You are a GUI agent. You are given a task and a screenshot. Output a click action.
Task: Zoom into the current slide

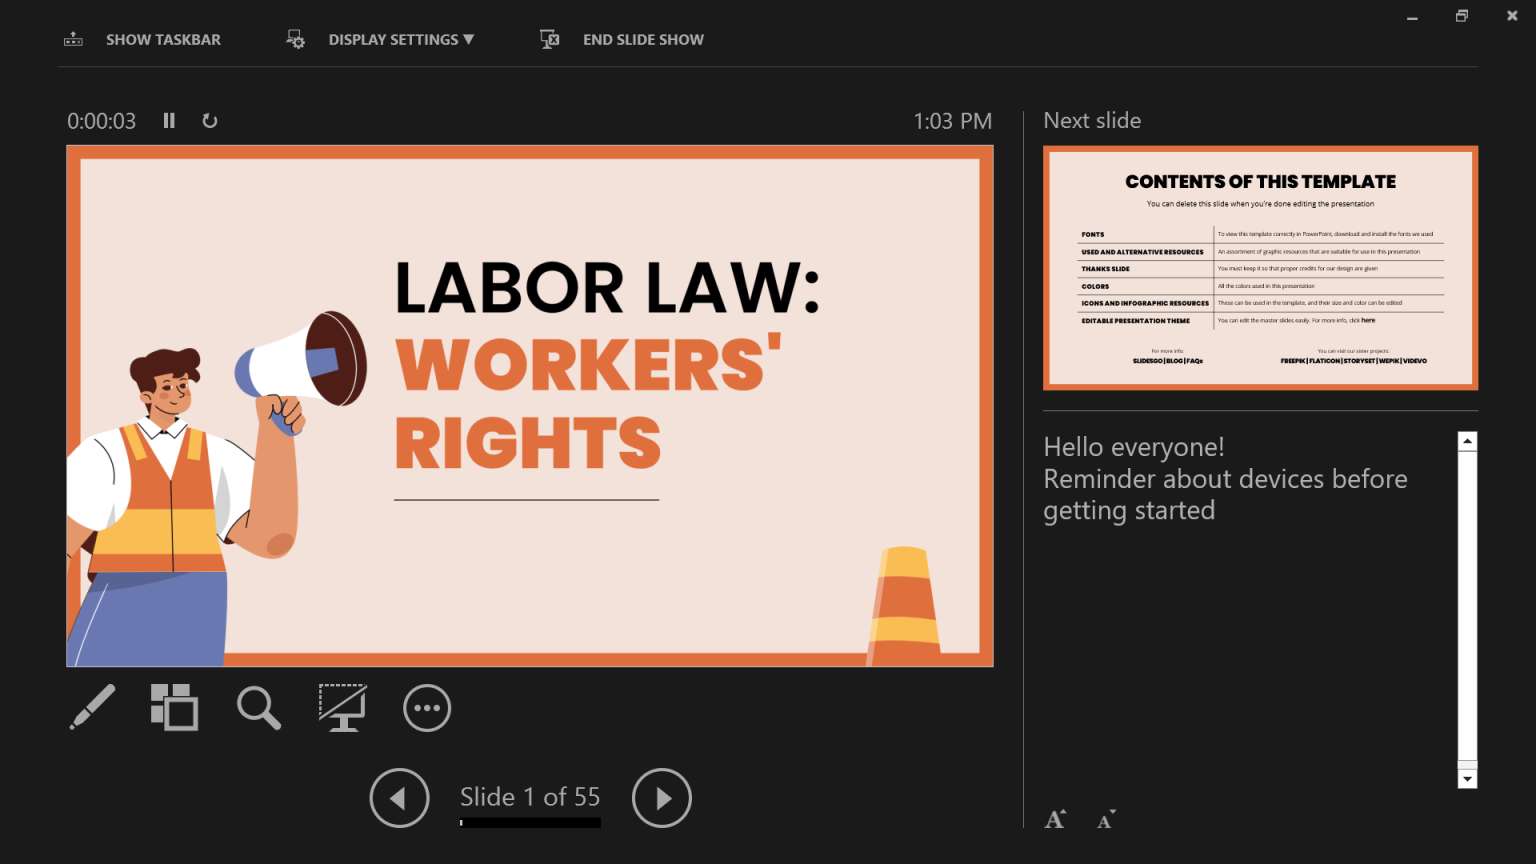[x=259, y=708]
